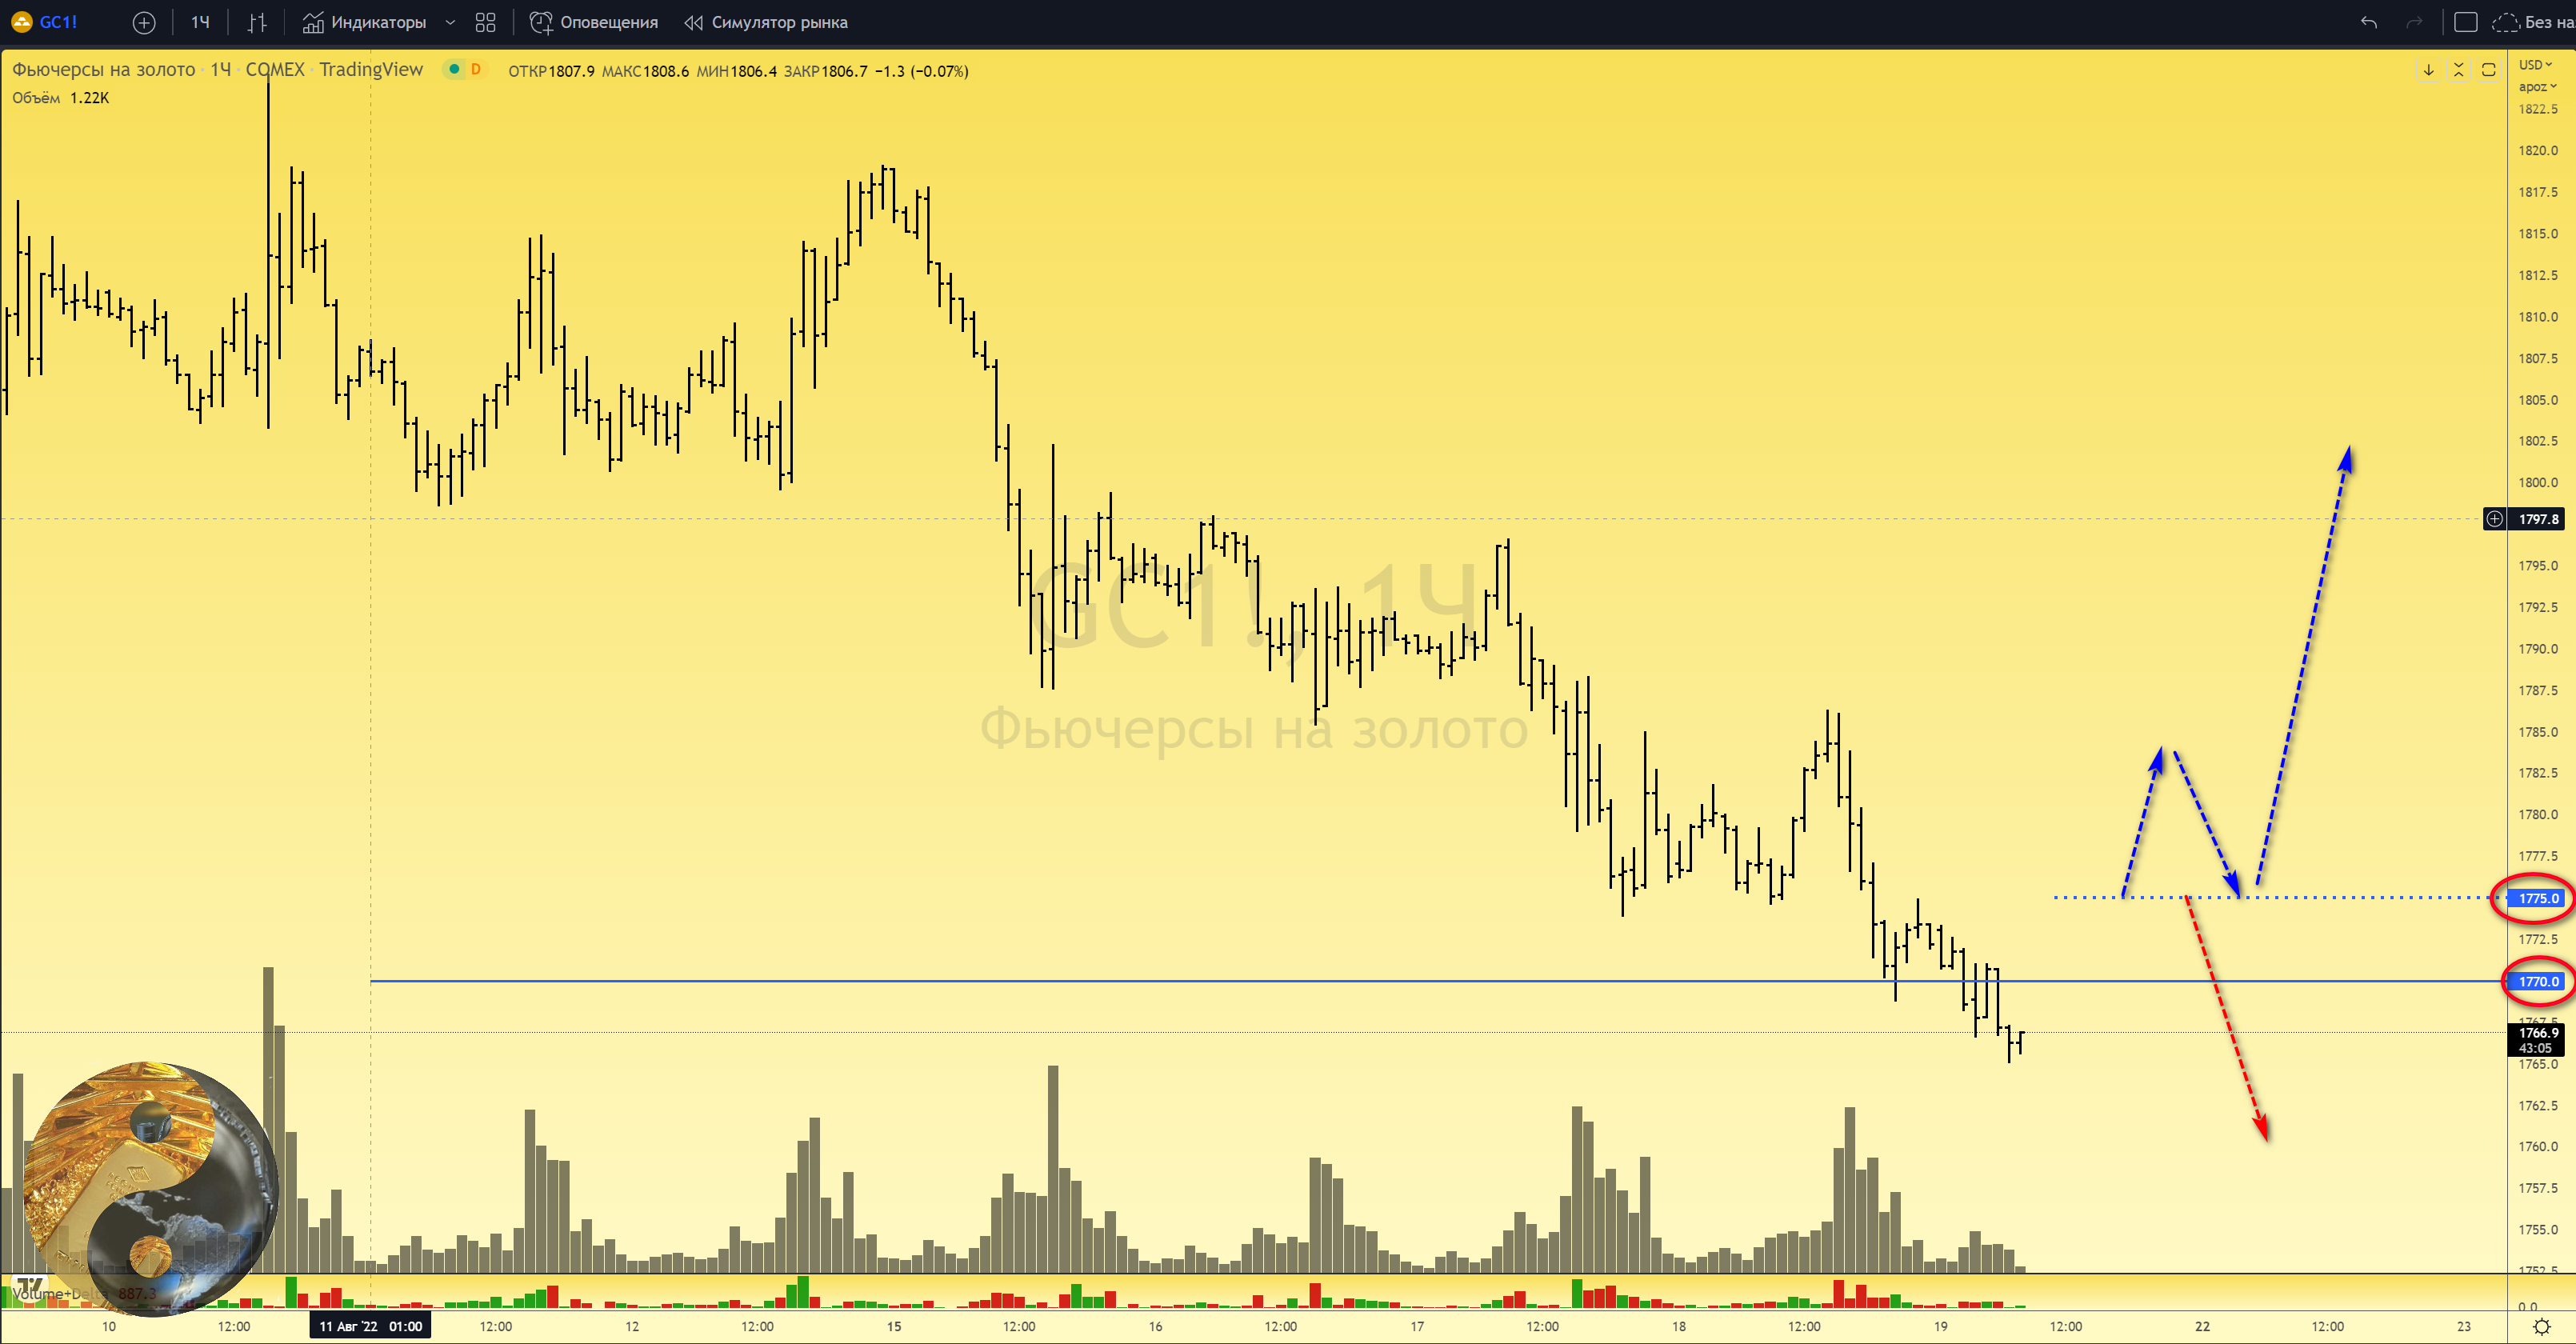Click the plus icon beside the 1797.8 price label
This screenshot has width=2576, height=1344.
click(x=2495, y=519)
